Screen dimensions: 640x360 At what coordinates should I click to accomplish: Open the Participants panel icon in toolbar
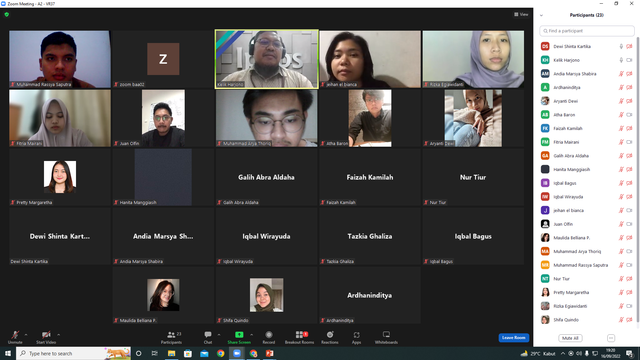click(x=171, y=335)
